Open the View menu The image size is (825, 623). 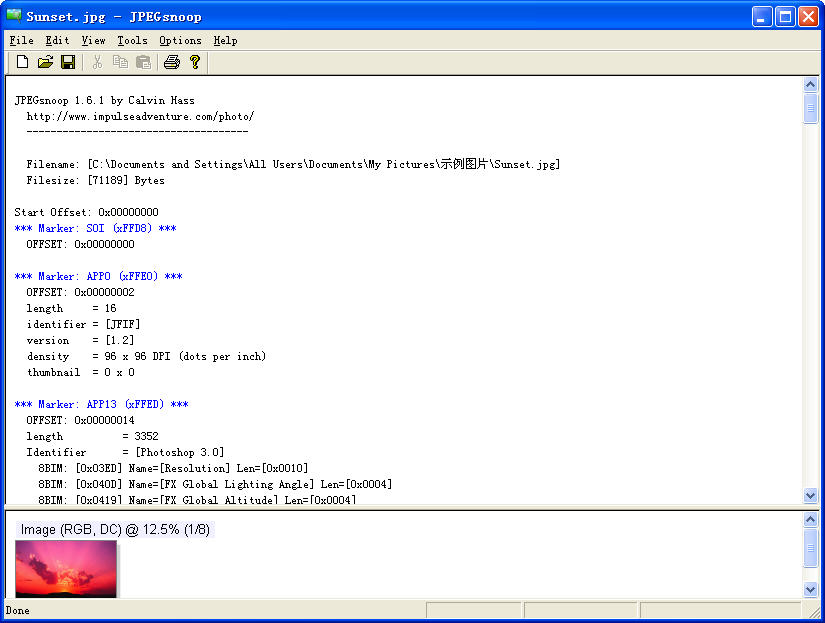93,41
